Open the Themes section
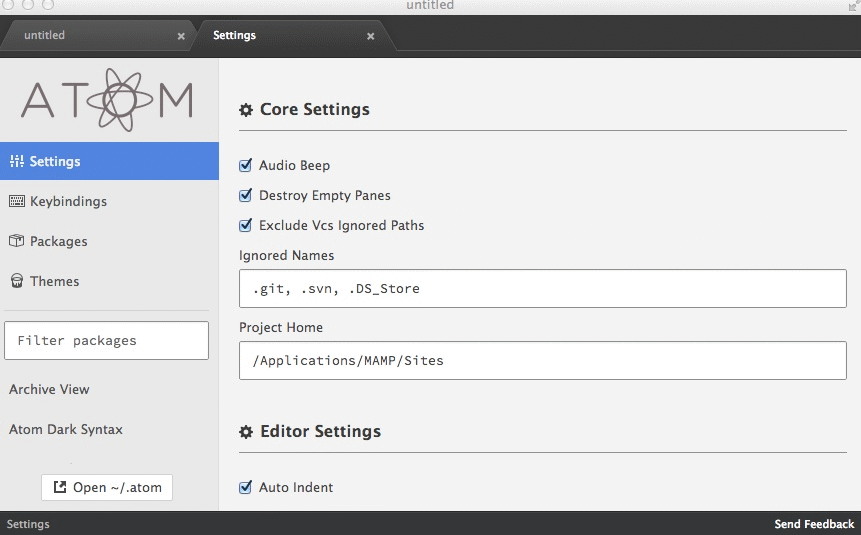The width and height of the screenshot is (861, 535). pyautogui.click(x=54, y=281)
